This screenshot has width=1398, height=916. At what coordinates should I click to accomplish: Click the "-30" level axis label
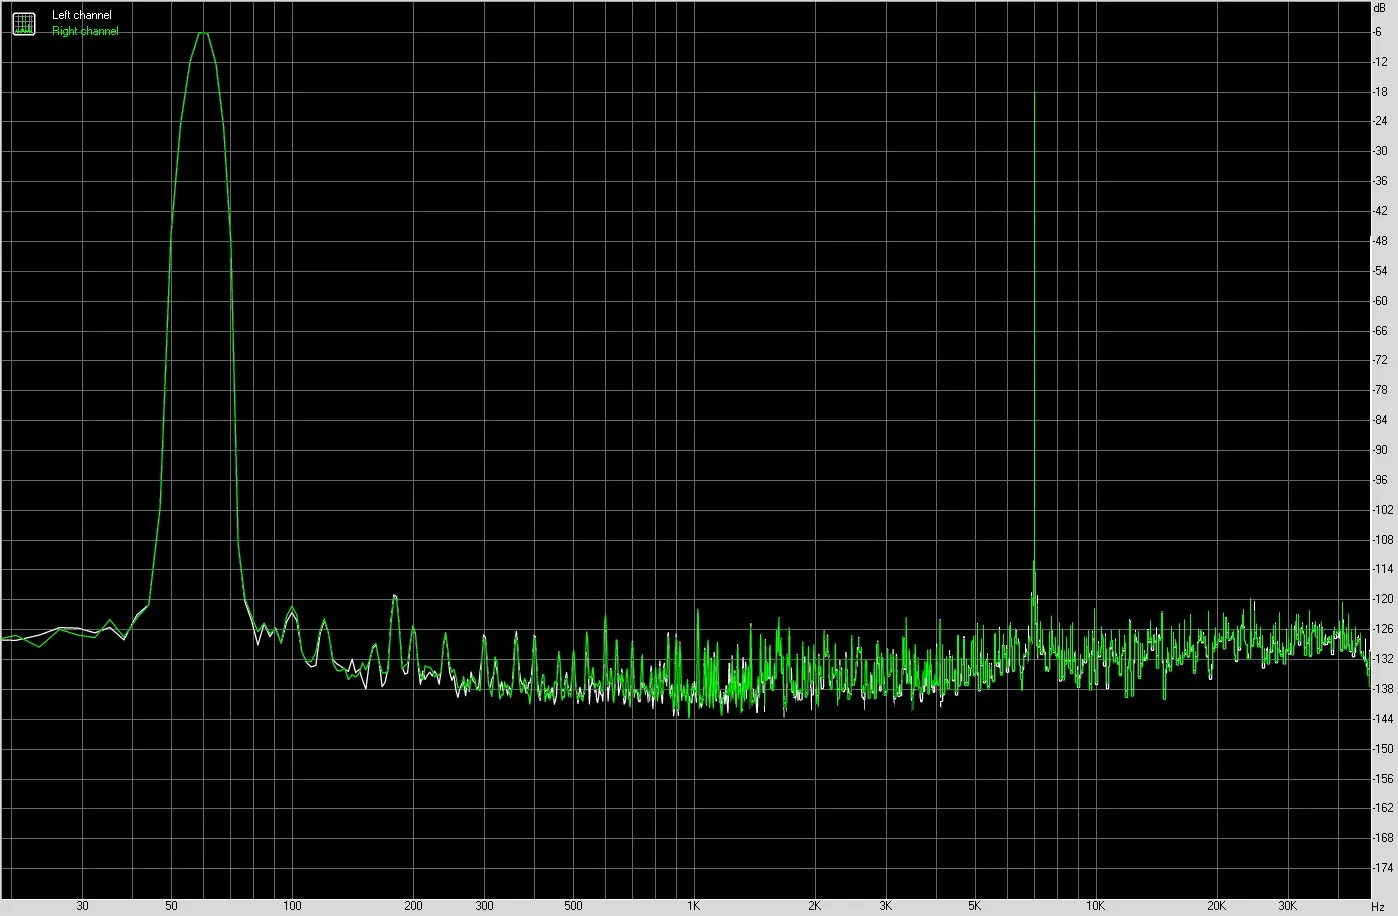click(x=1381, y=151)
